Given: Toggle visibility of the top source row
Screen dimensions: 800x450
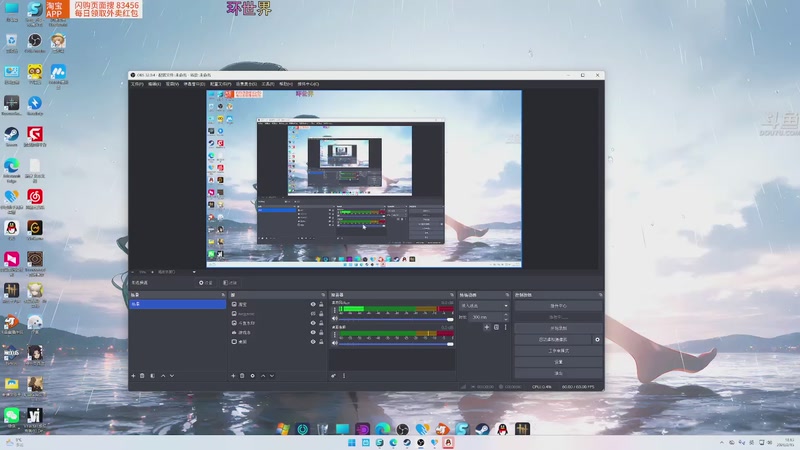Looking at the screenshot, I should click(313, 305).
